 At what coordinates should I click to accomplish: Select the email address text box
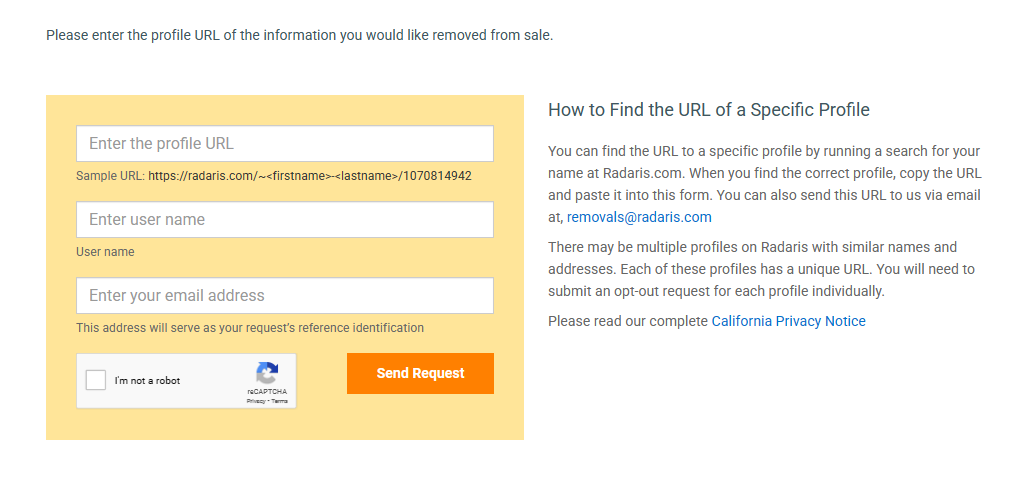click(x=285, y=296)
